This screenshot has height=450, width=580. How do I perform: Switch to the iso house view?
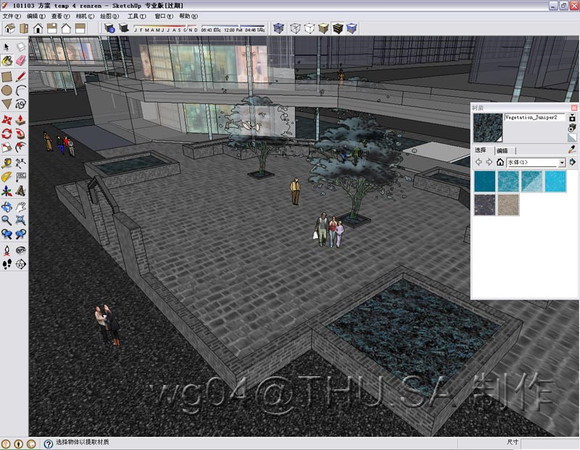click(10, 28)
